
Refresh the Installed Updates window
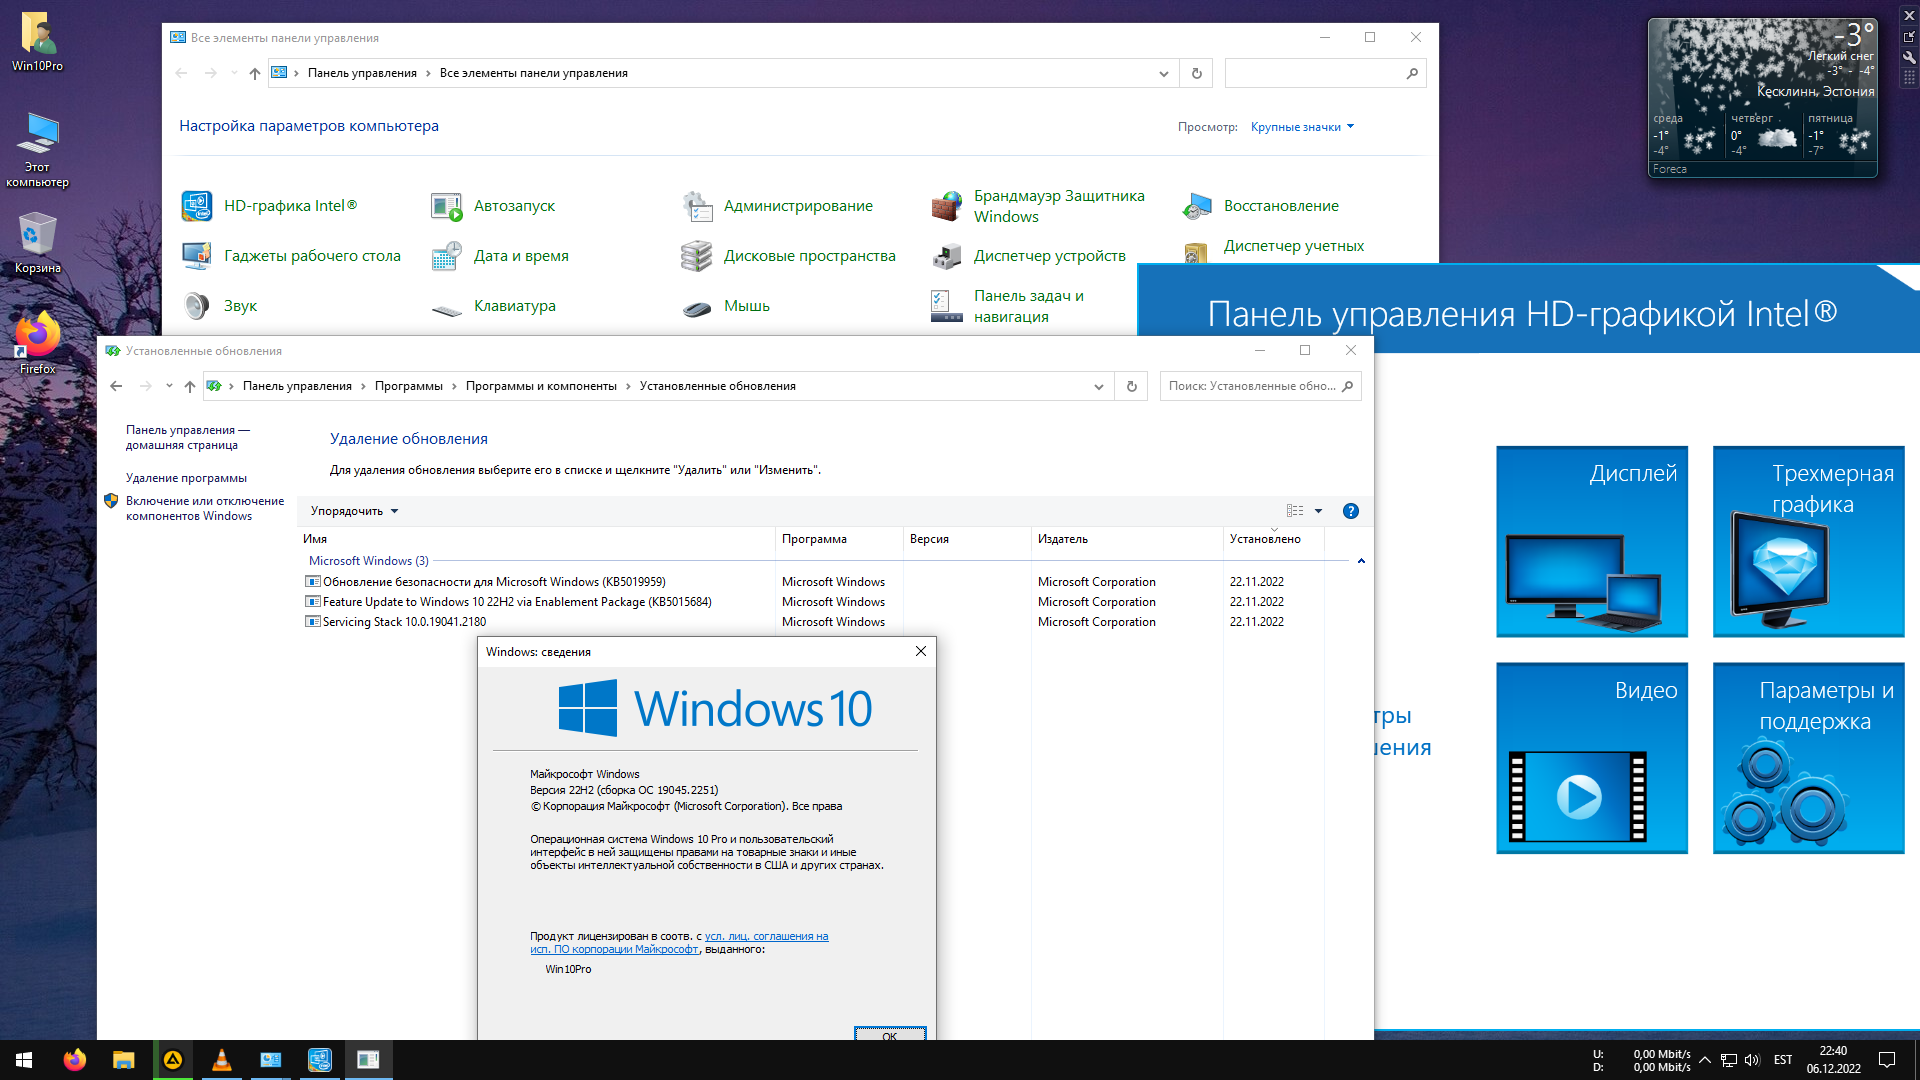(1132, 386)
